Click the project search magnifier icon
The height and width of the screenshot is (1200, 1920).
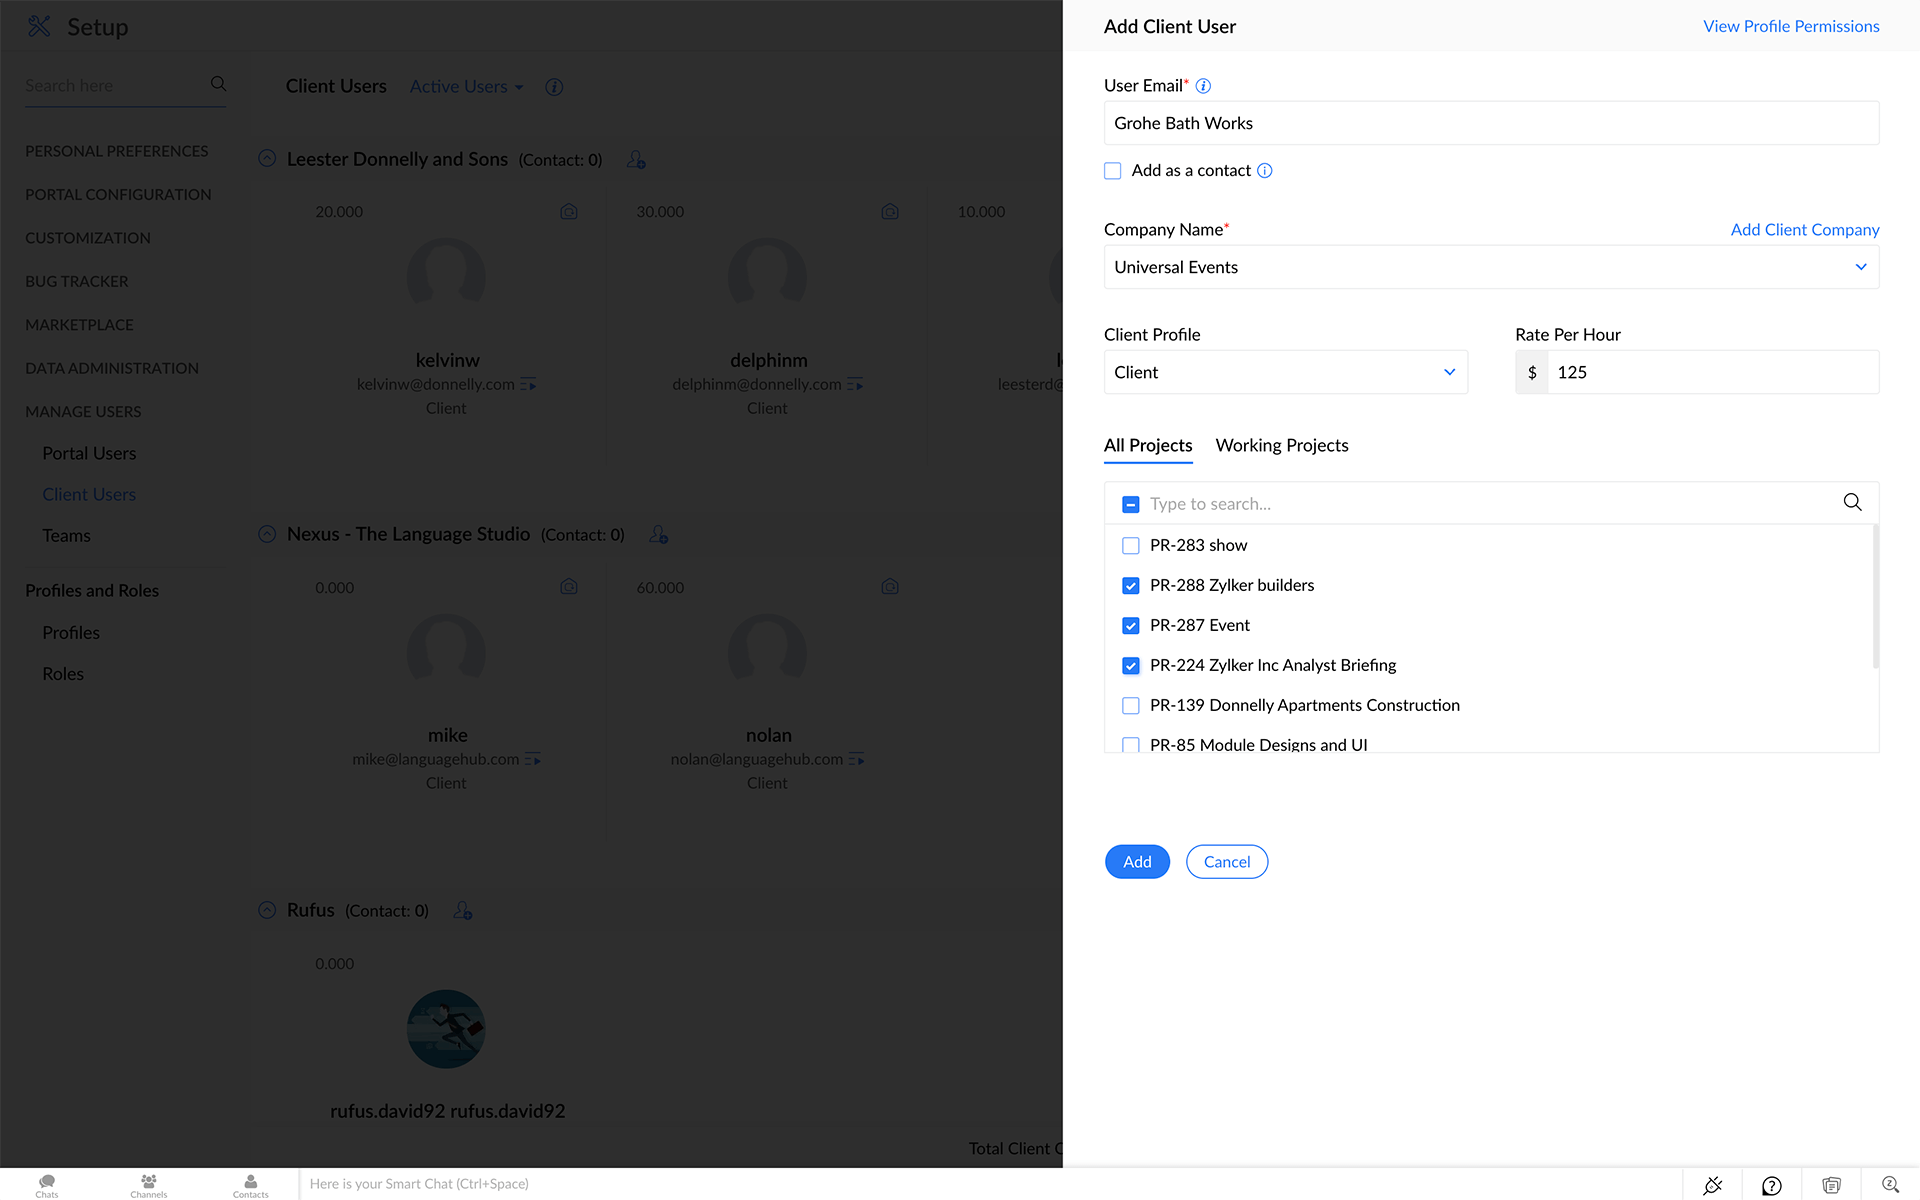1852,502
